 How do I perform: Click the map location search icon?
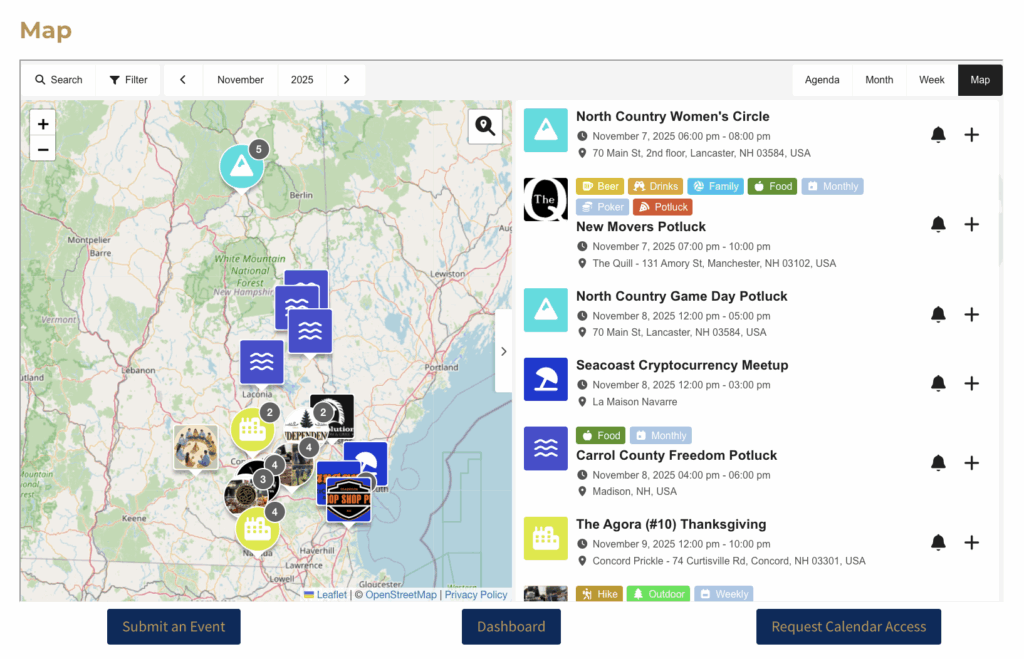point(485,126)
